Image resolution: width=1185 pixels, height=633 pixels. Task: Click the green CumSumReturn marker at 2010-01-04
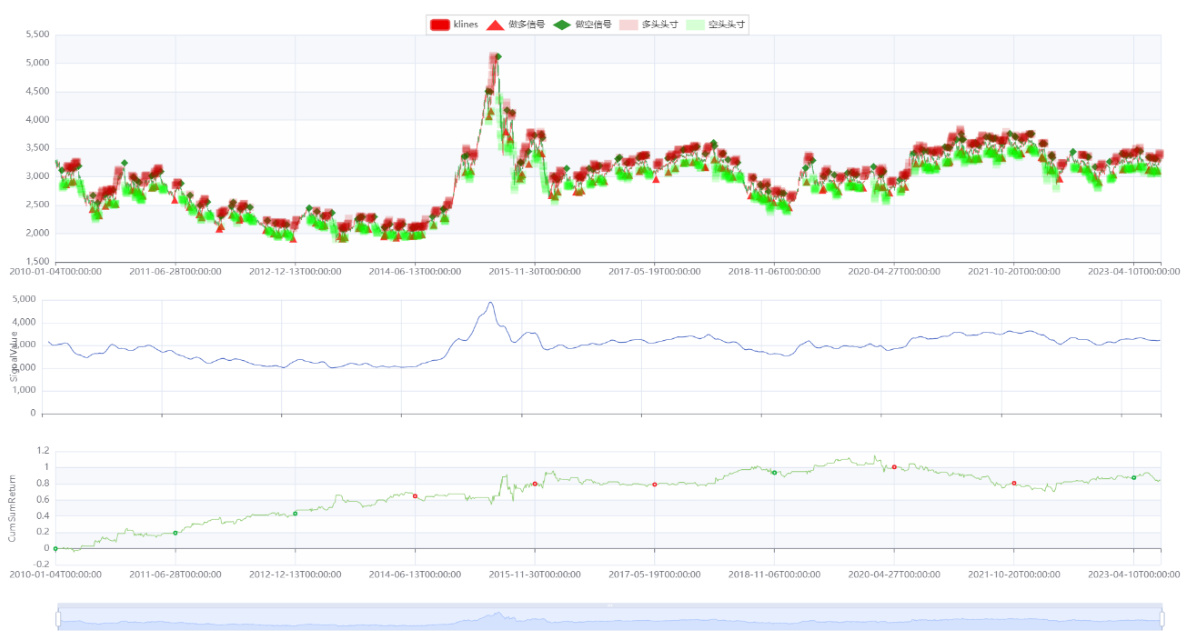(55, 548)
